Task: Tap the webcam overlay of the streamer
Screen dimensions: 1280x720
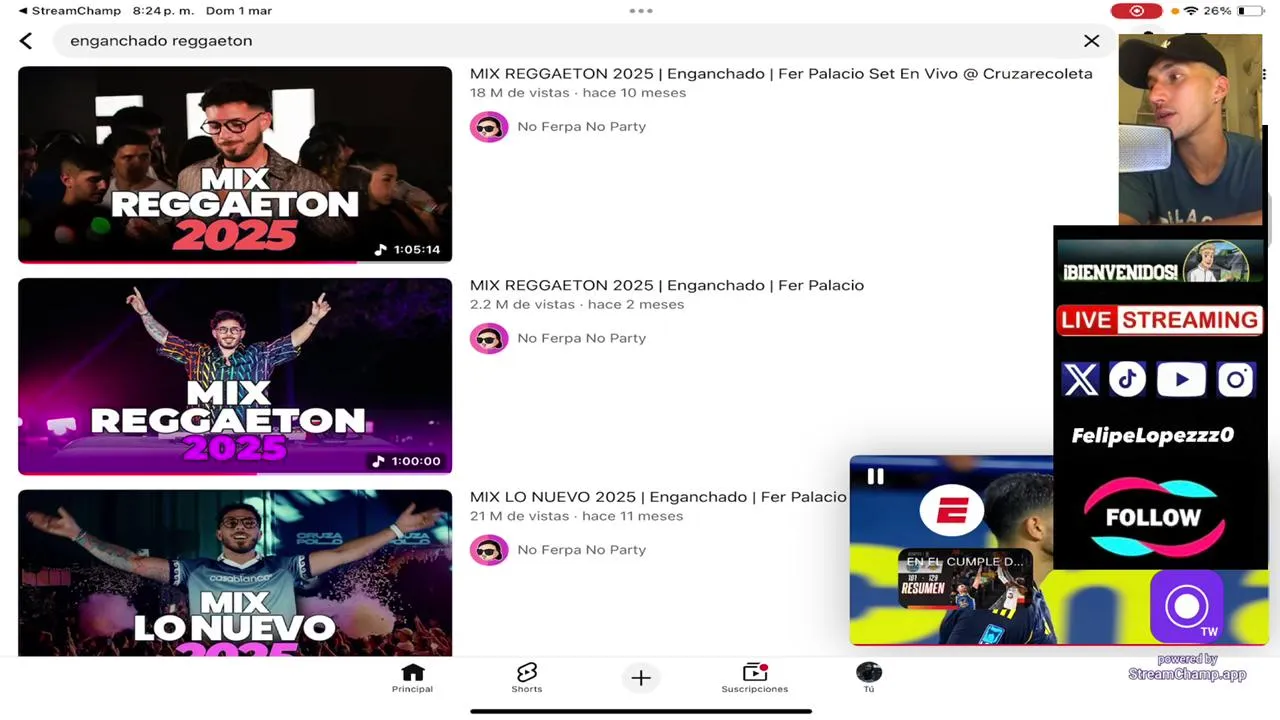Action: coord(1190,130)
